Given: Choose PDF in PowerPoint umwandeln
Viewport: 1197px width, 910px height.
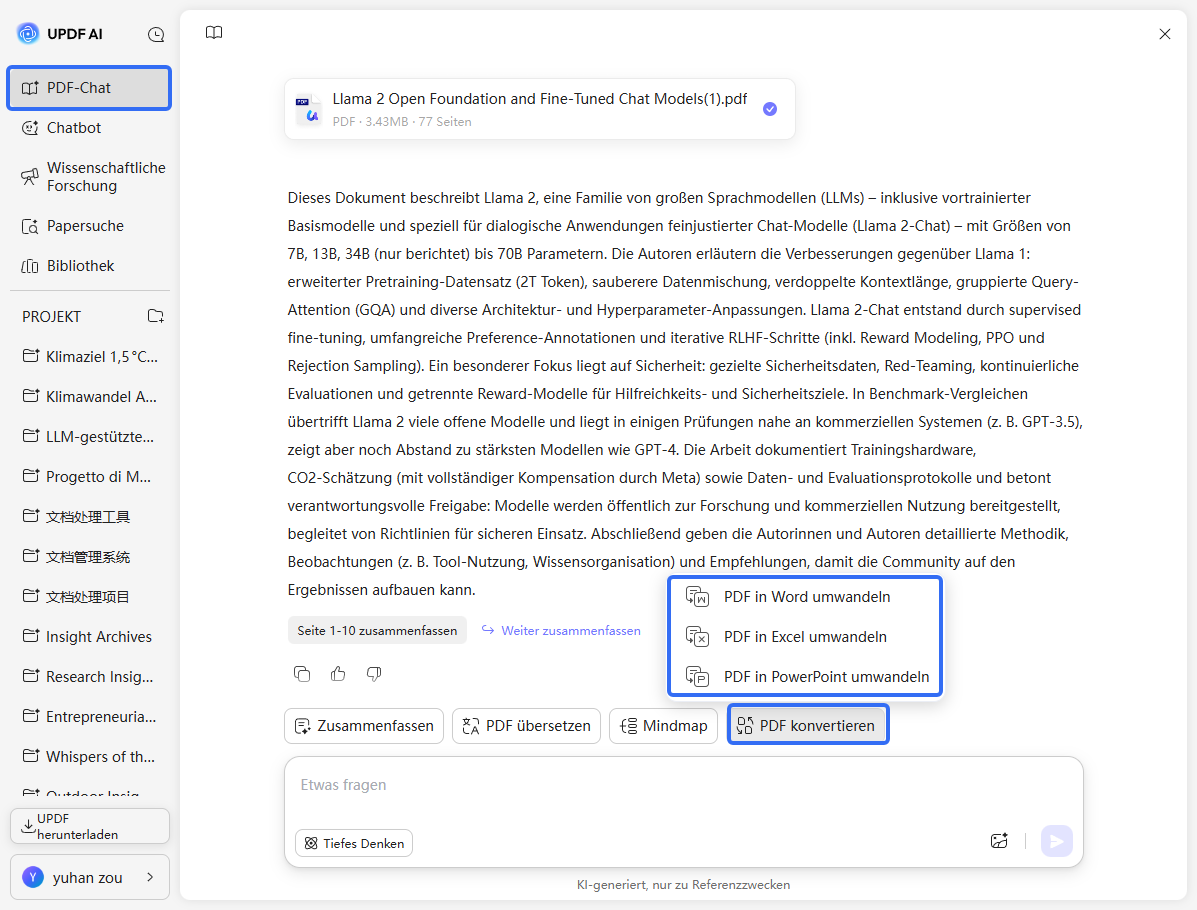Looking at the screenshot, I should pyautogui.click(x=825, y=676).
